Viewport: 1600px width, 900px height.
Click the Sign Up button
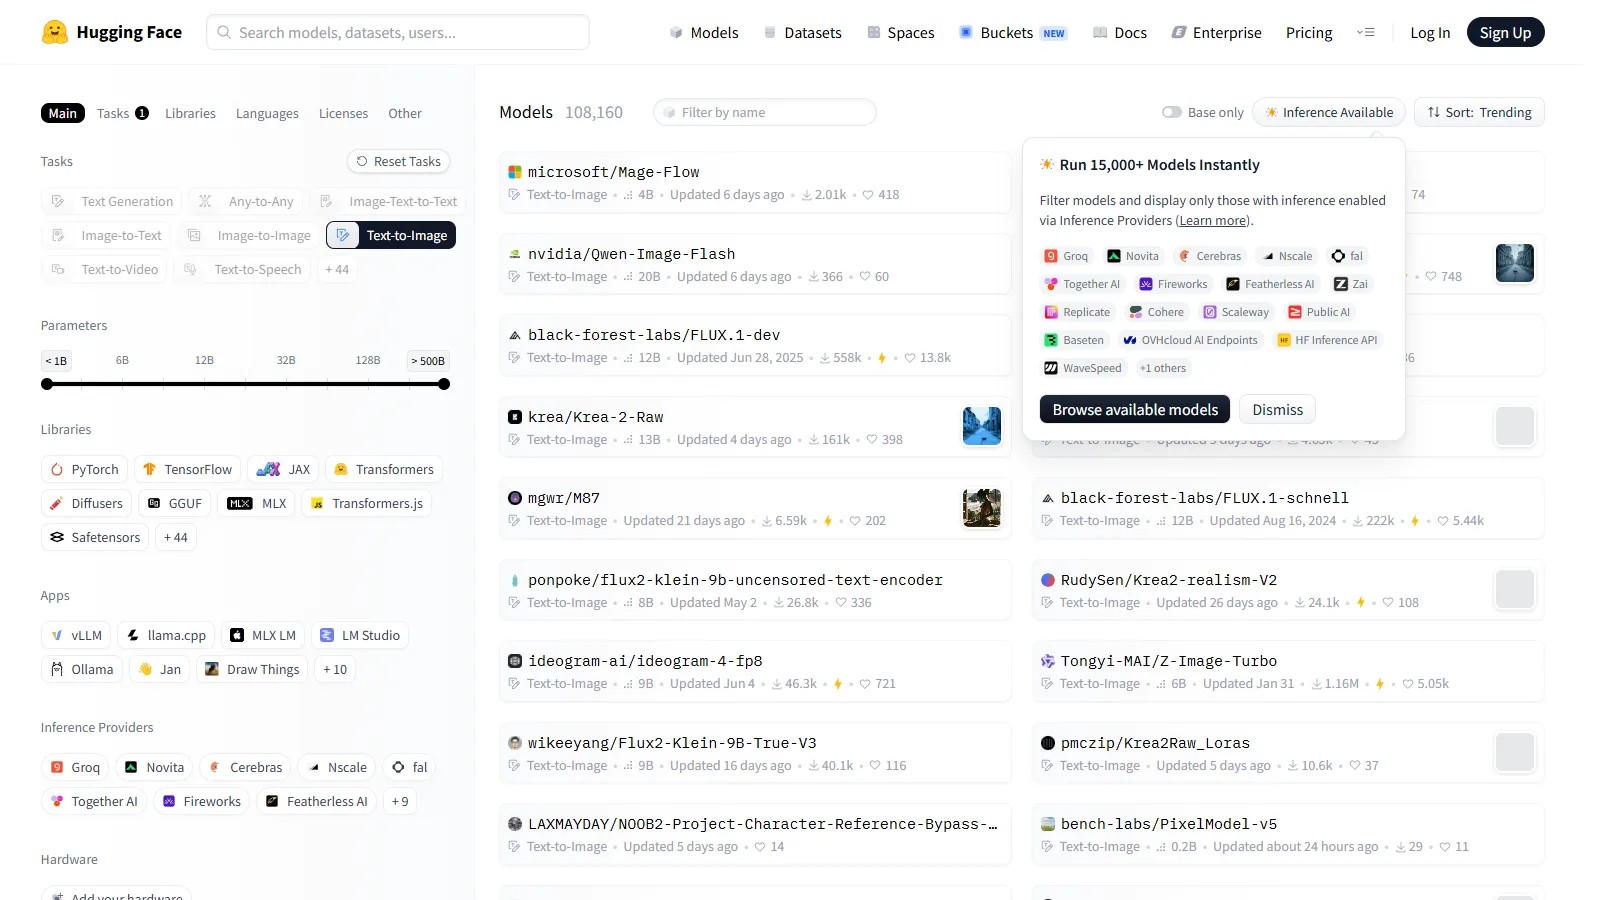(x=1505, y=32)
